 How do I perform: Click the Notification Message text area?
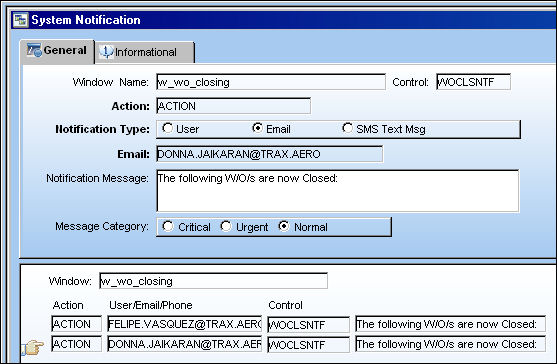(338, 191)
